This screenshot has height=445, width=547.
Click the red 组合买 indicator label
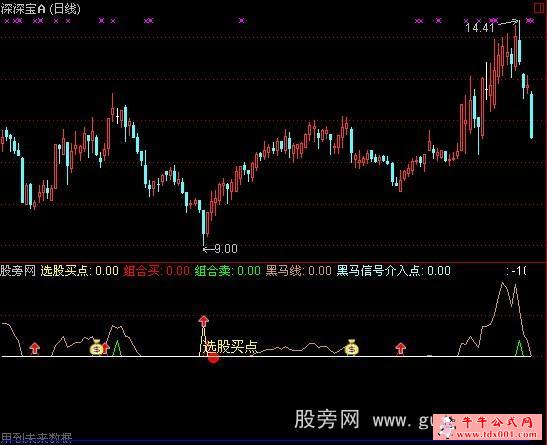[x=141, y=271]
